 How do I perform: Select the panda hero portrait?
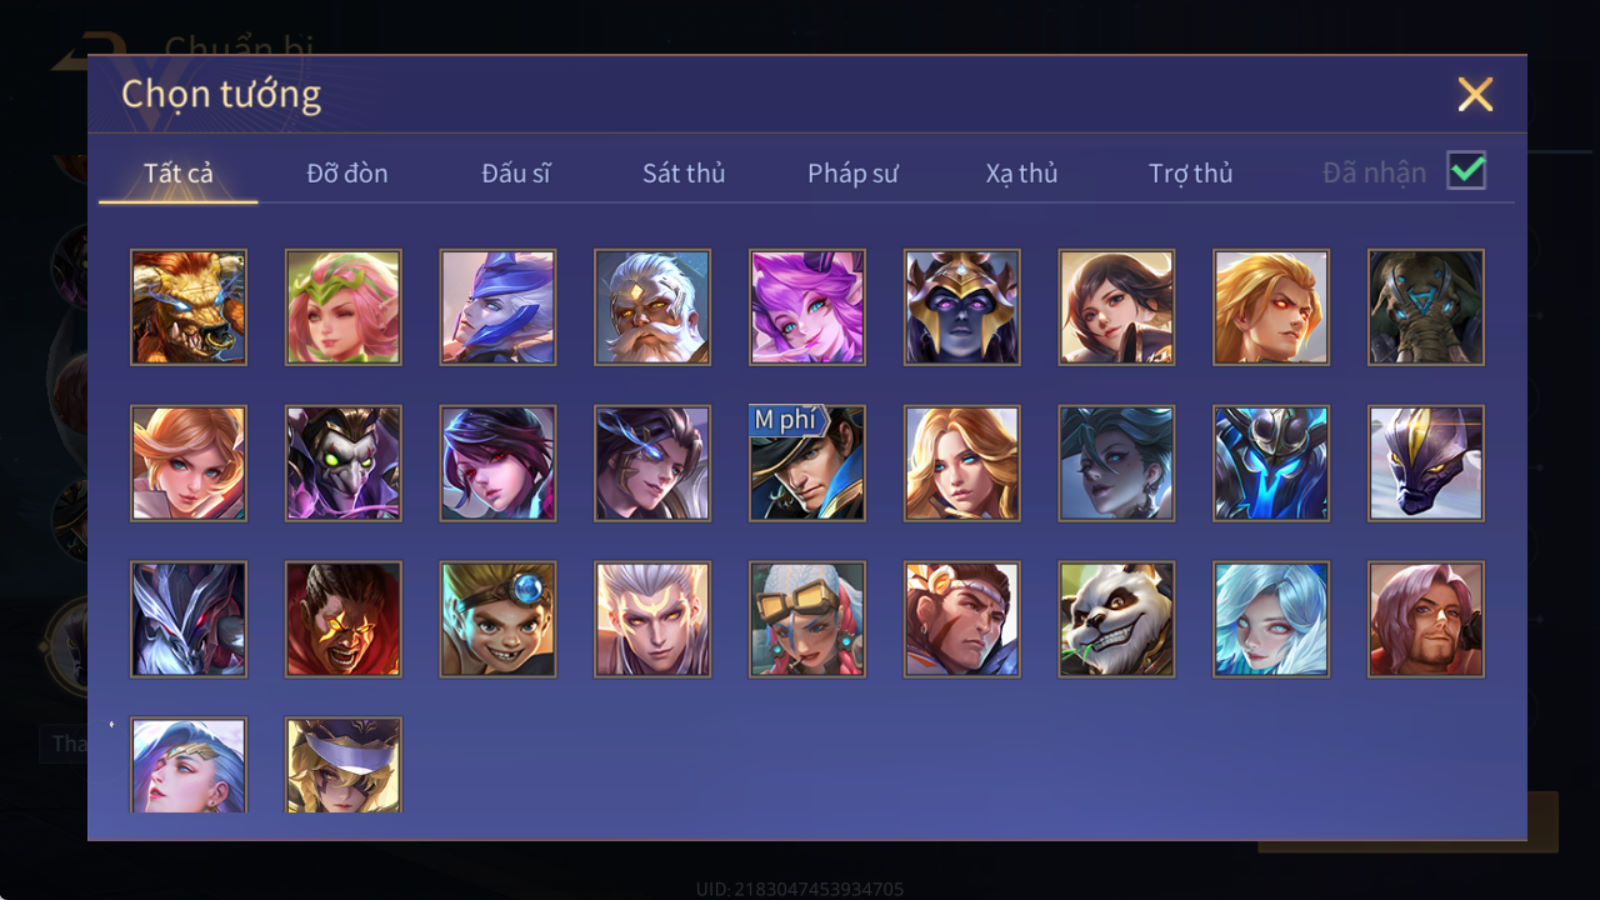(x=1116, y=619)
